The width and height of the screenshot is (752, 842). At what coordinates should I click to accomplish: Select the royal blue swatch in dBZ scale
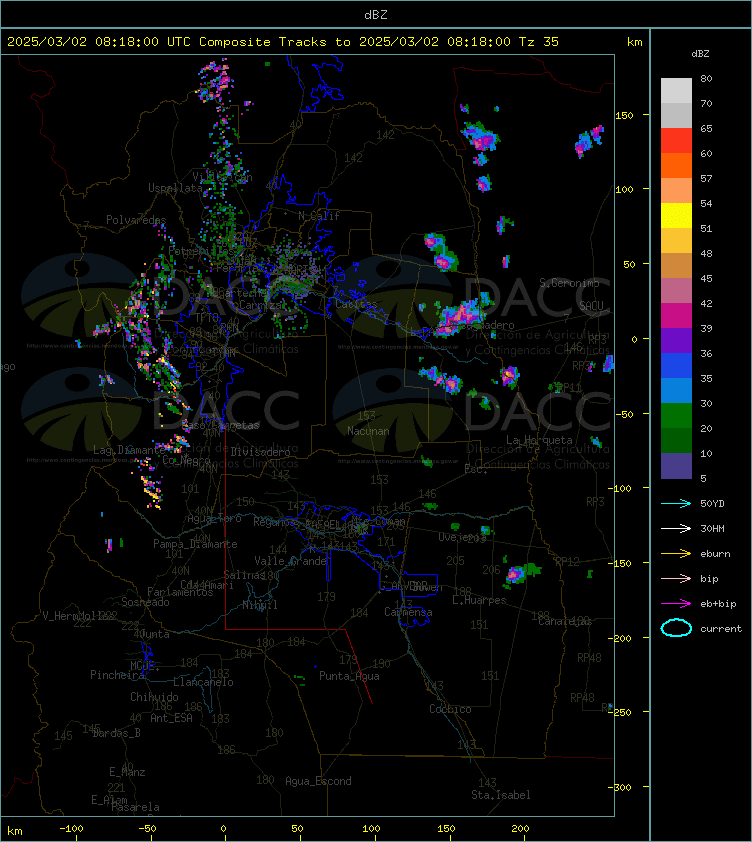tap(676, 365)
